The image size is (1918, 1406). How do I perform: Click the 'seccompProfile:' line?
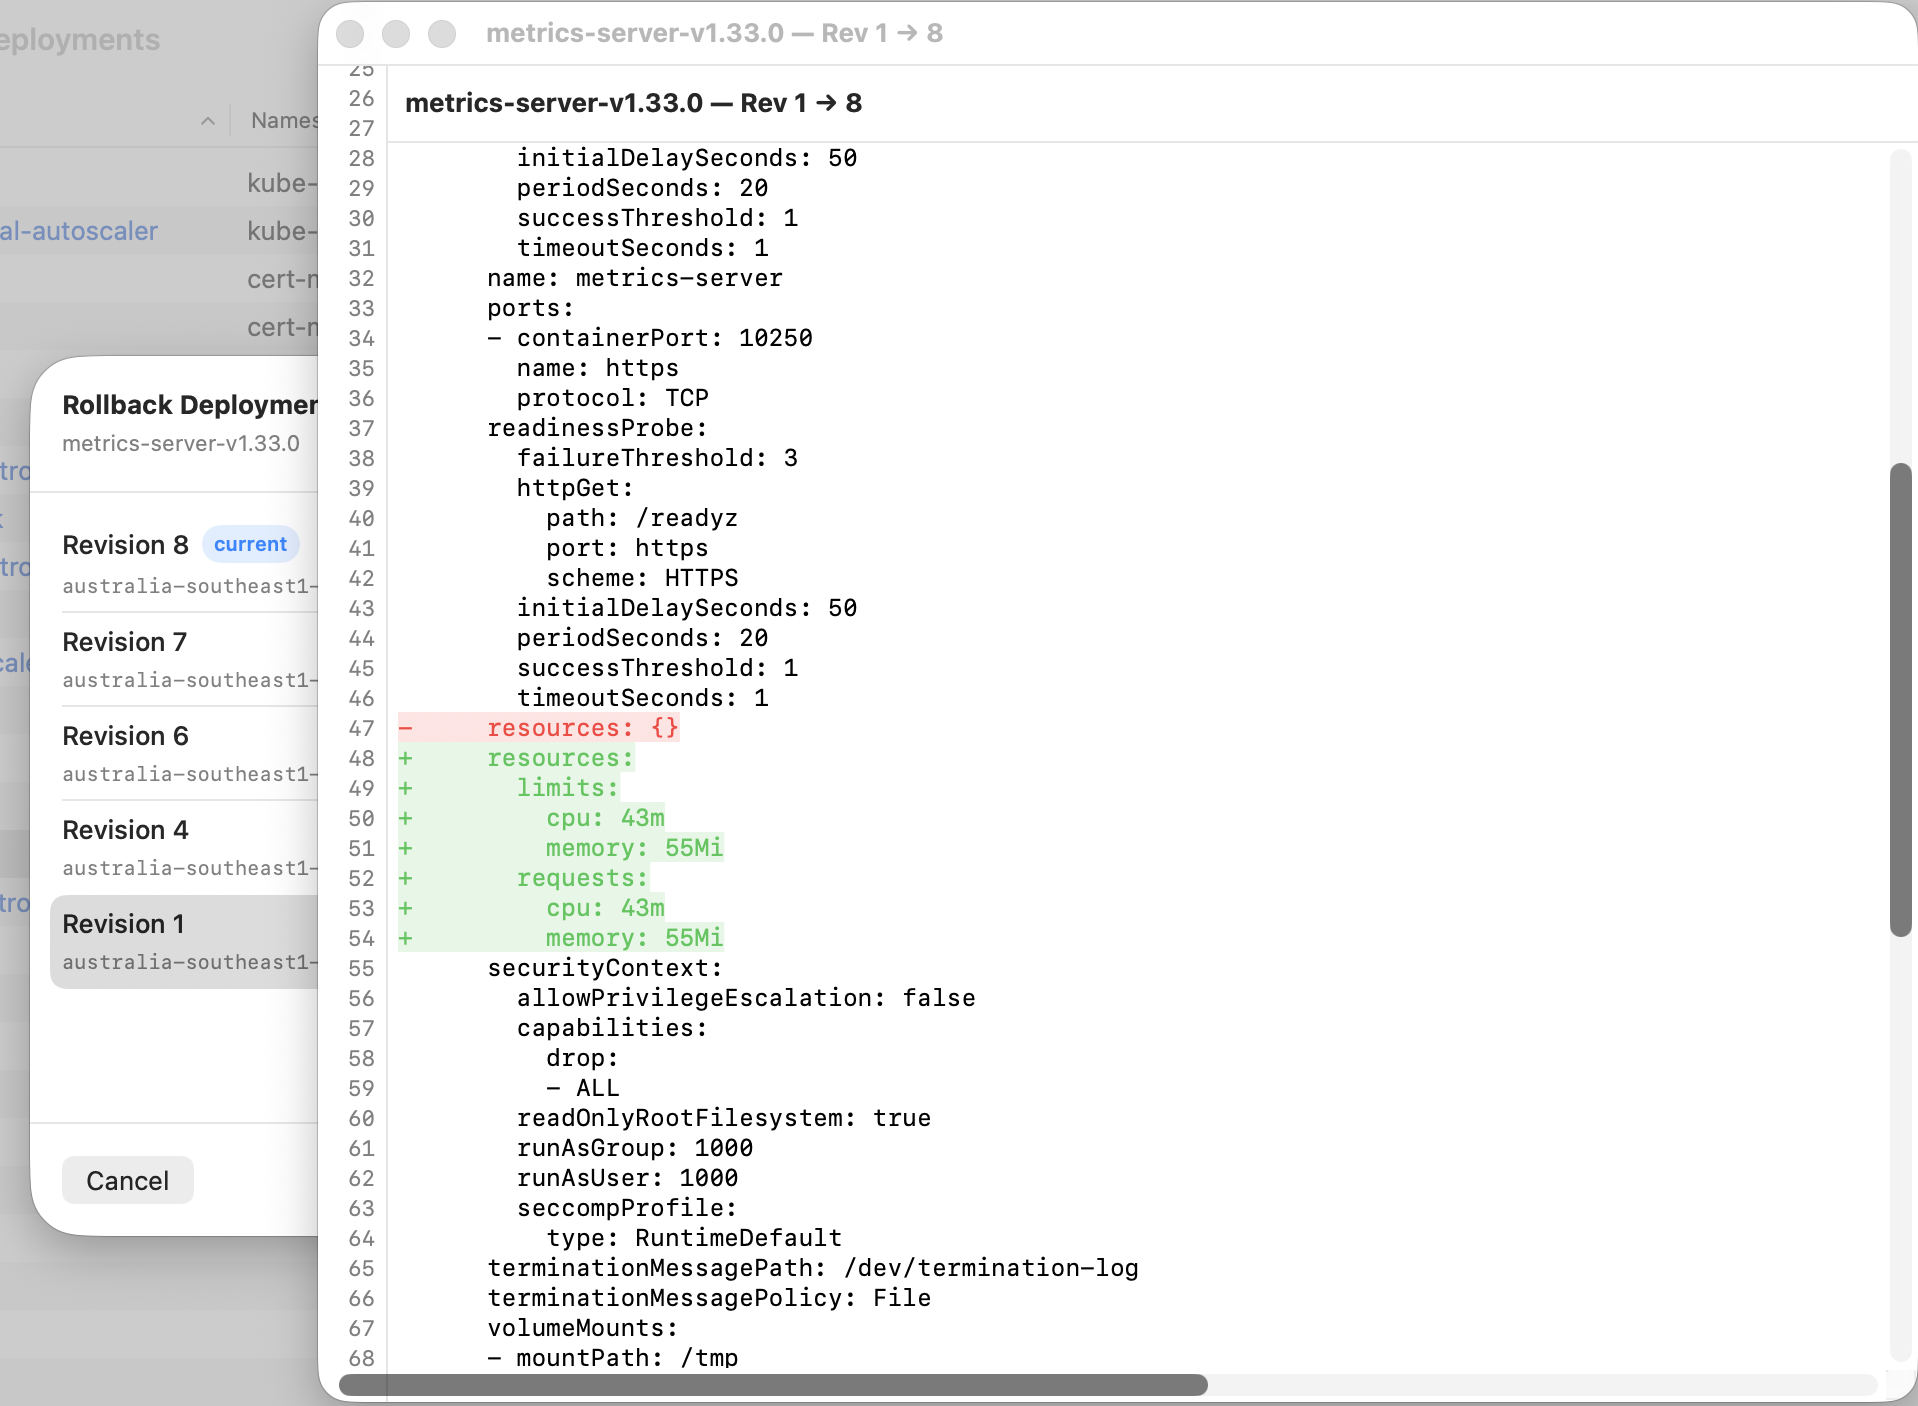coord(627,1208)
